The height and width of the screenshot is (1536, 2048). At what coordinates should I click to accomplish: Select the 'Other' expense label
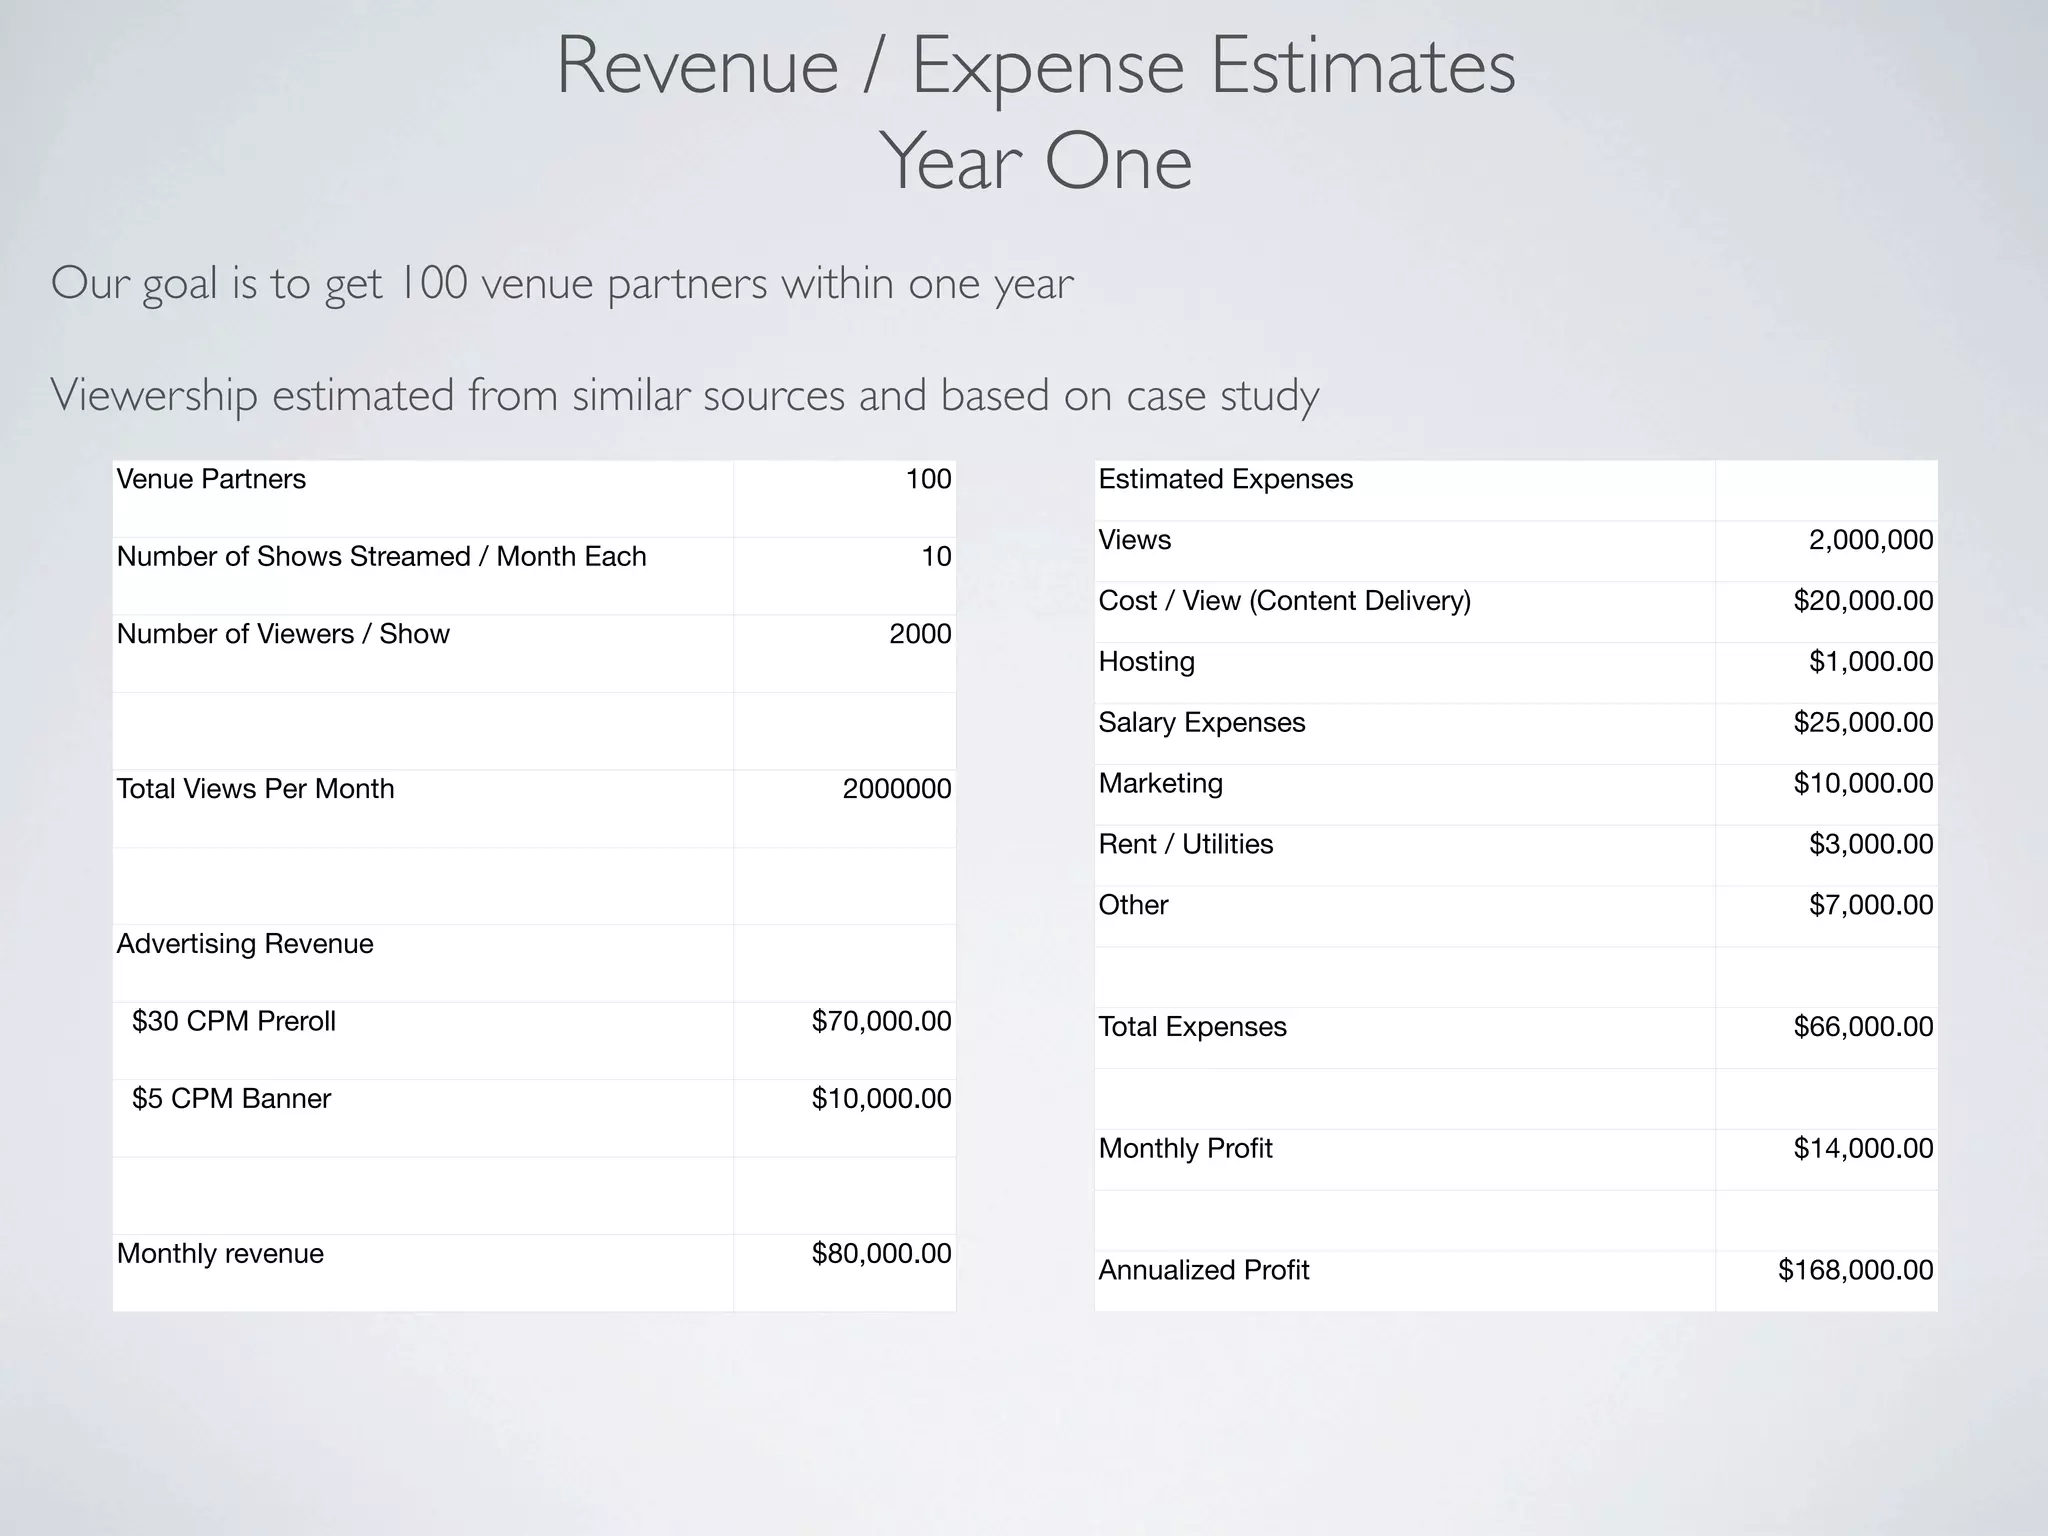tap(1133, 905)
